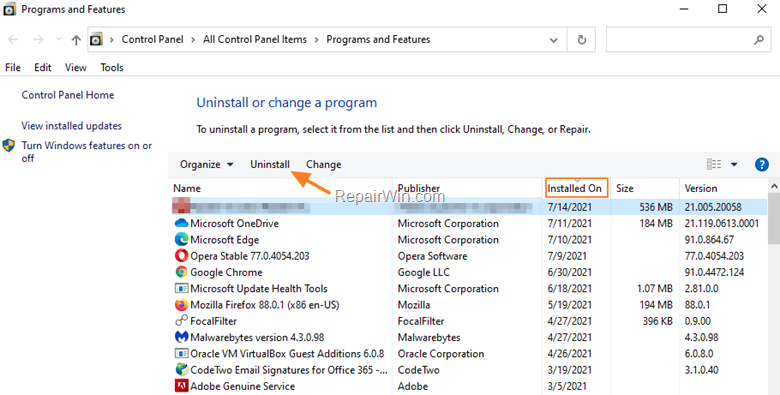Open View installed updates link
This screenshot has width=780, height=395.
pyautogui.click(x=72, y=126)
